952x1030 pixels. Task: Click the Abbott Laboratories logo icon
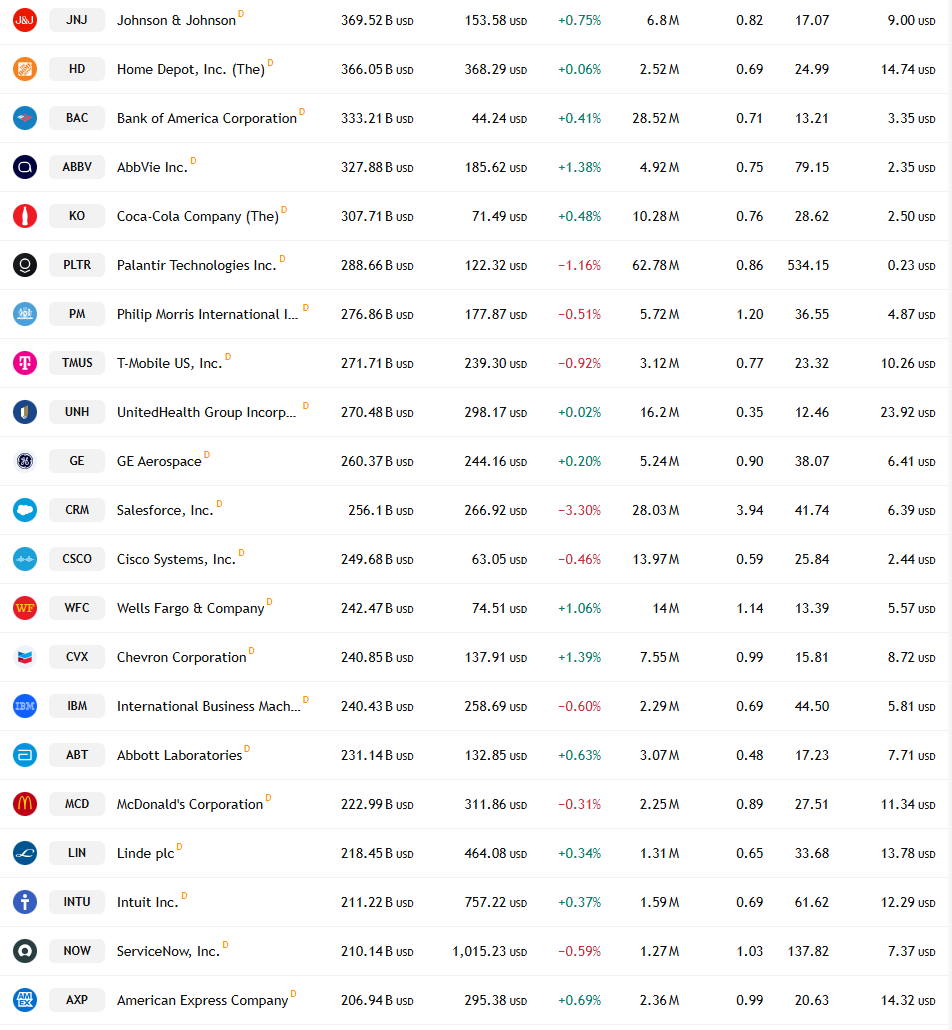click(x=25, y=755)
